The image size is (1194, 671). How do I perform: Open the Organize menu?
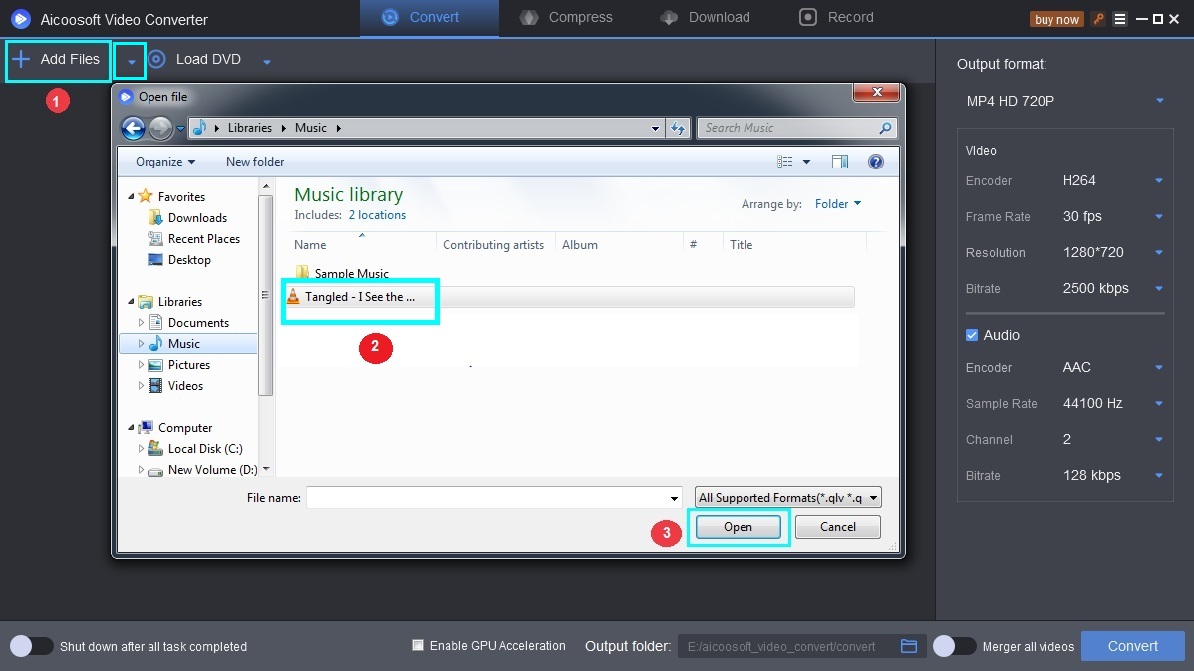(x=165, y=161)
